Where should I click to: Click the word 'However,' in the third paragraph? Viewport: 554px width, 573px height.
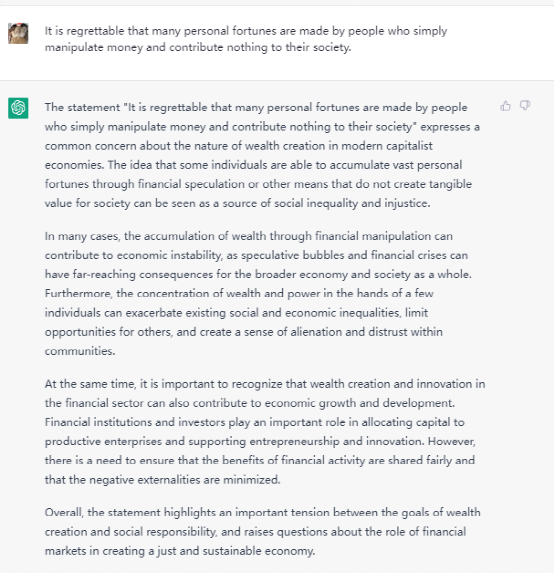(x=452, y=441)
